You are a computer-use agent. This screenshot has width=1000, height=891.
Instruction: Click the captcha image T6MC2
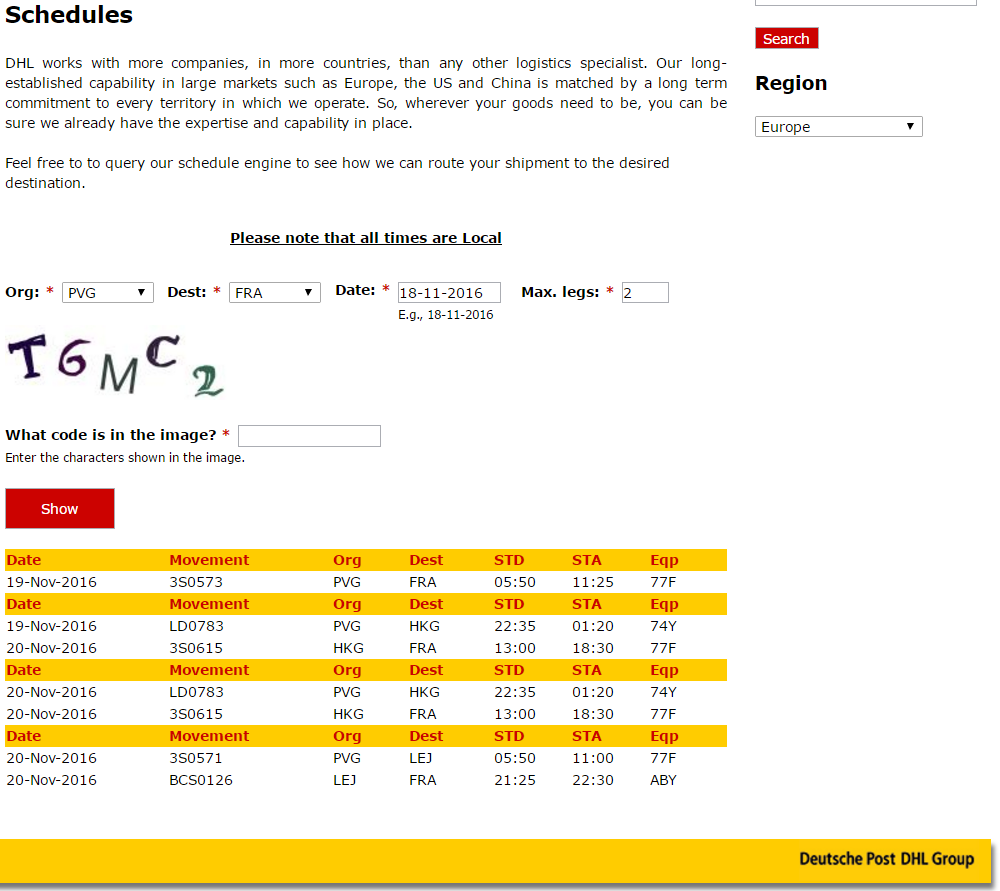click(116, 365)
